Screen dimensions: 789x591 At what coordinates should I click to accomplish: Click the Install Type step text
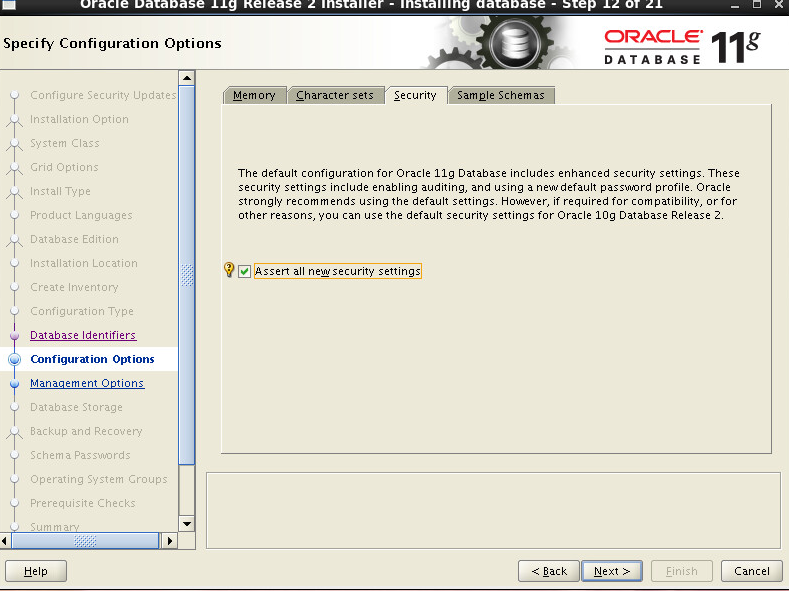click(x=60, y=191)
